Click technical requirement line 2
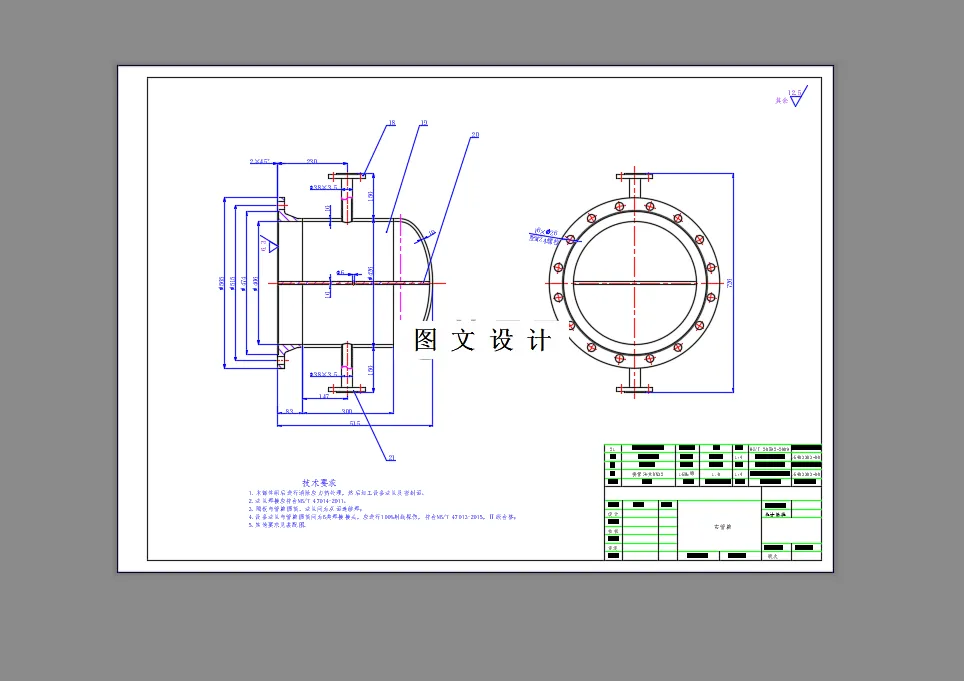This screenshot has width=964, height=681. [x=297, y=501]
